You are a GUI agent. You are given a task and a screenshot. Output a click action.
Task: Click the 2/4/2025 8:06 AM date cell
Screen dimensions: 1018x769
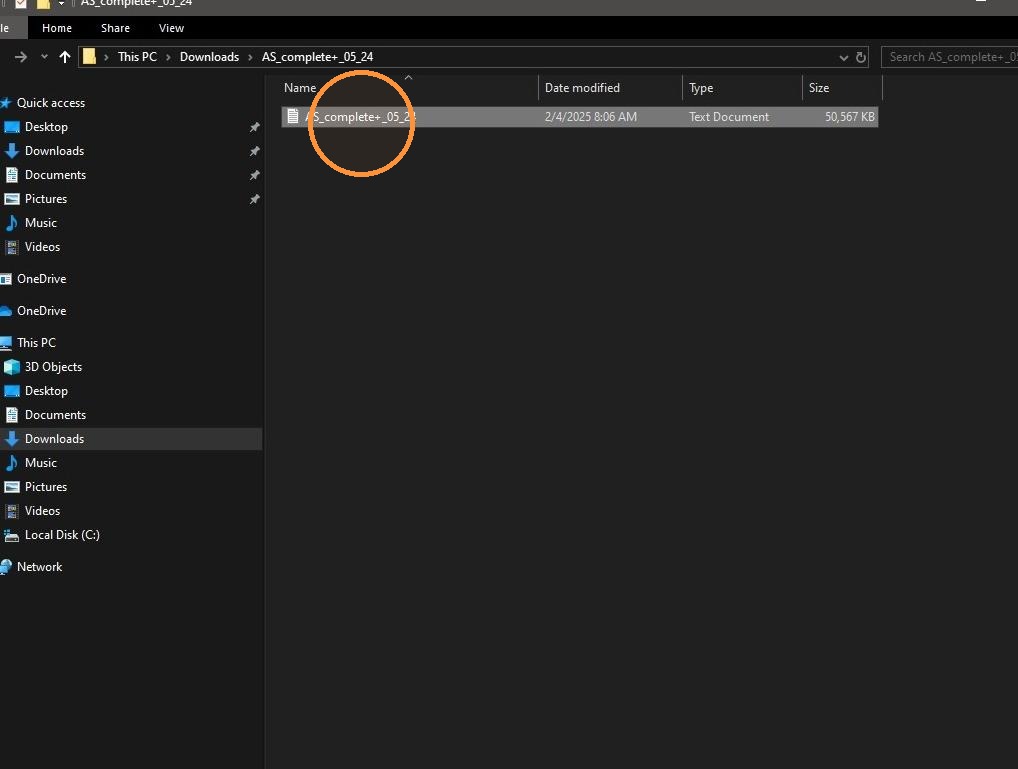(590, 117)
